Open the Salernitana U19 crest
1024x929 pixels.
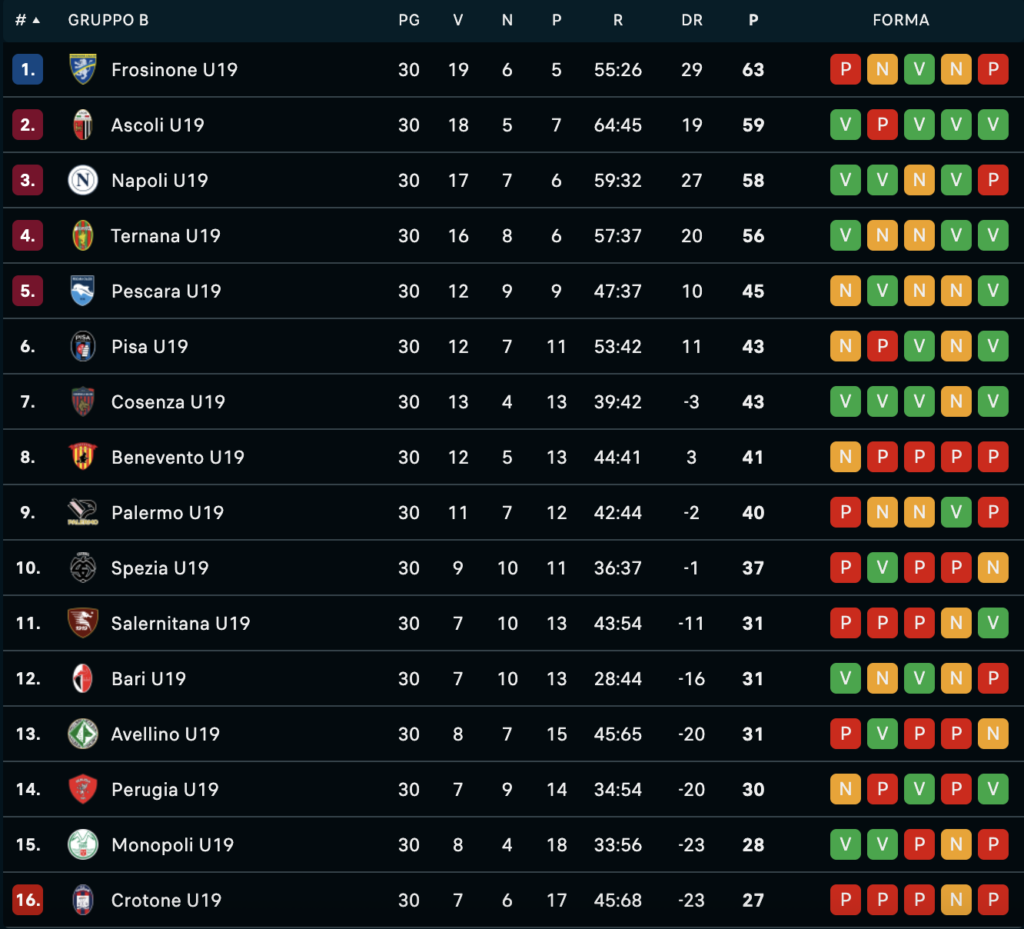83,623
